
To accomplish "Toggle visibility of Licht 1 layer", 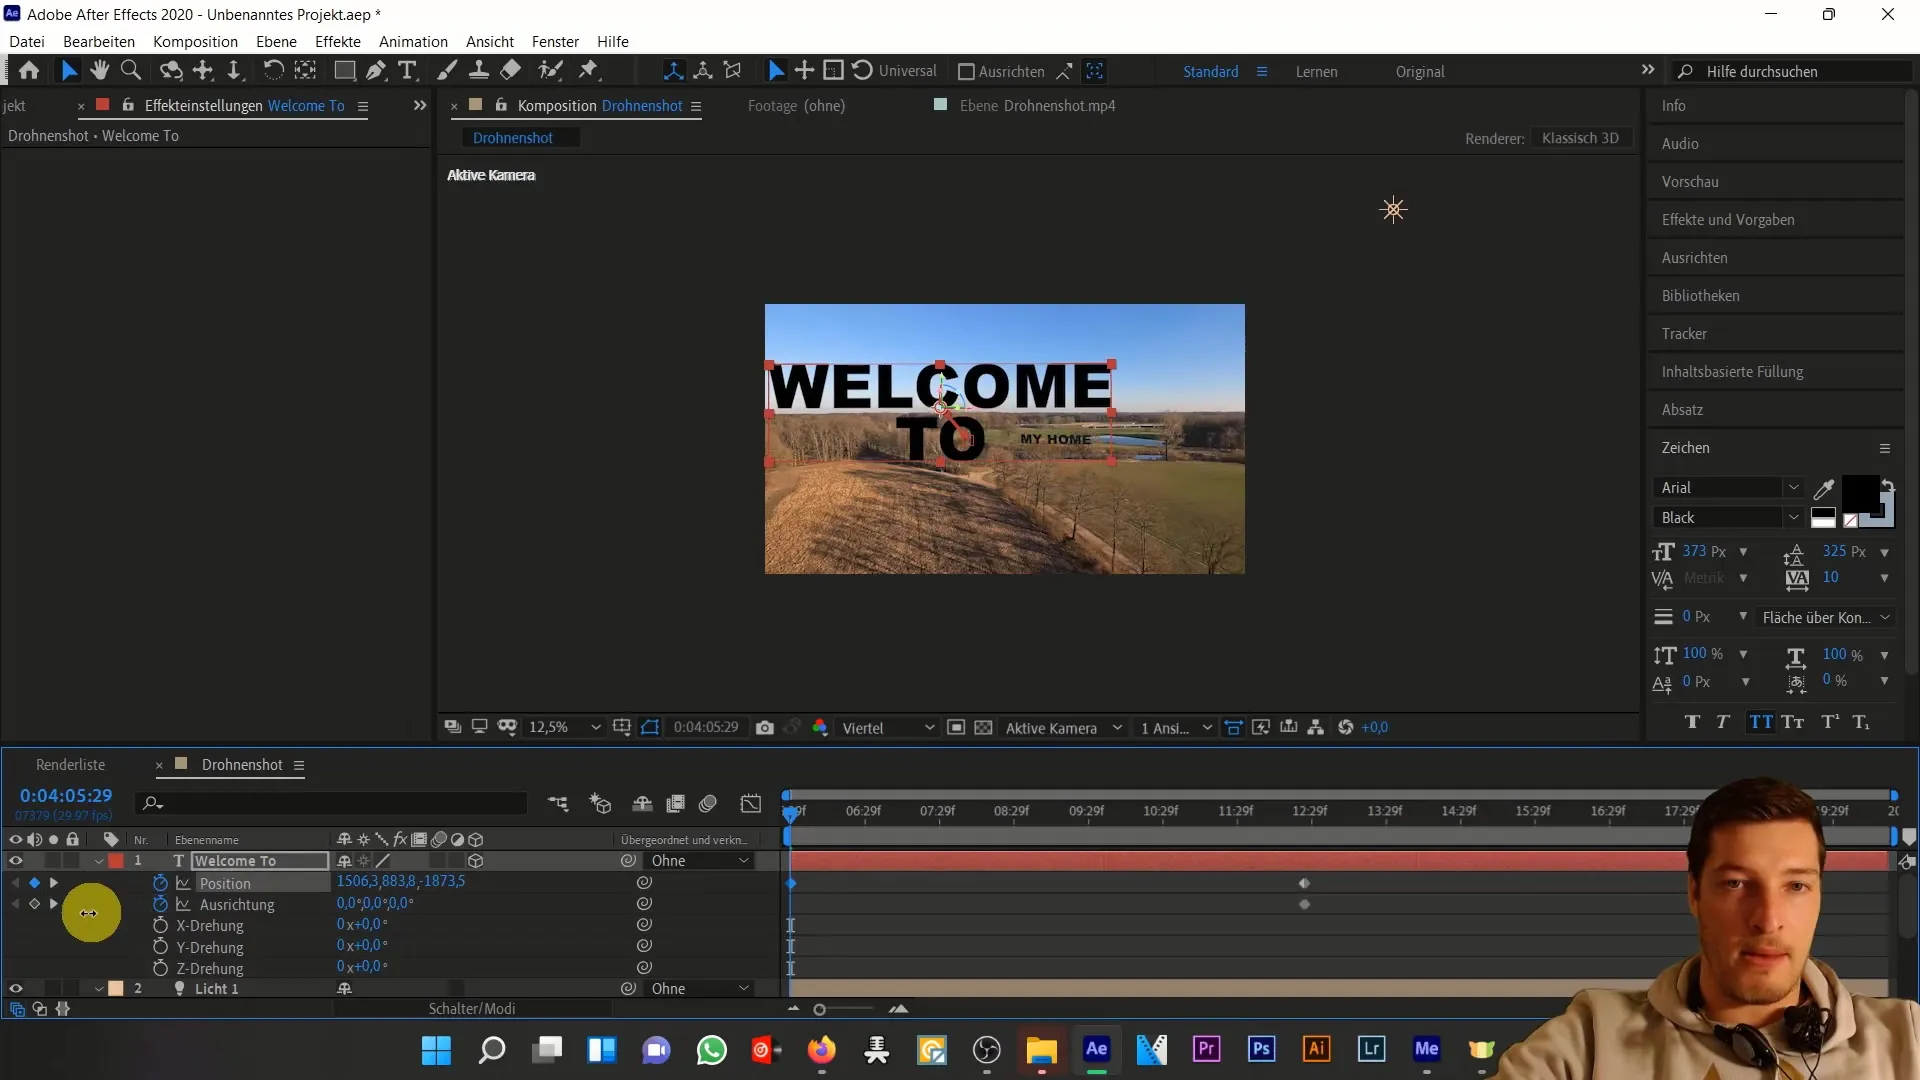I will (x=16, y=989).
